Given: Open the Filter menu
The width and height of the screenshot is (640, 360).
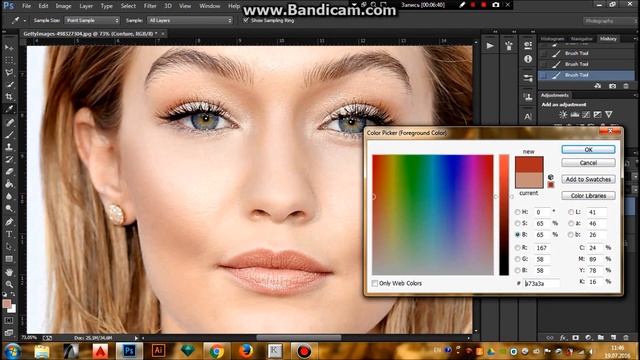Looking at the screenshot, I should click(150, 6).
